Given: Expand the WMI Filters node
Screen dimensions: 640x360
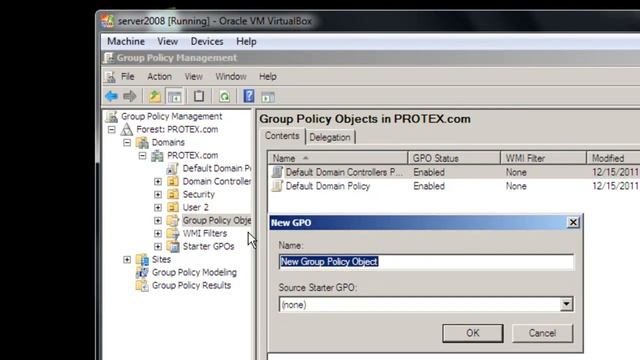Looking at the screenshot, I should 158,234.
